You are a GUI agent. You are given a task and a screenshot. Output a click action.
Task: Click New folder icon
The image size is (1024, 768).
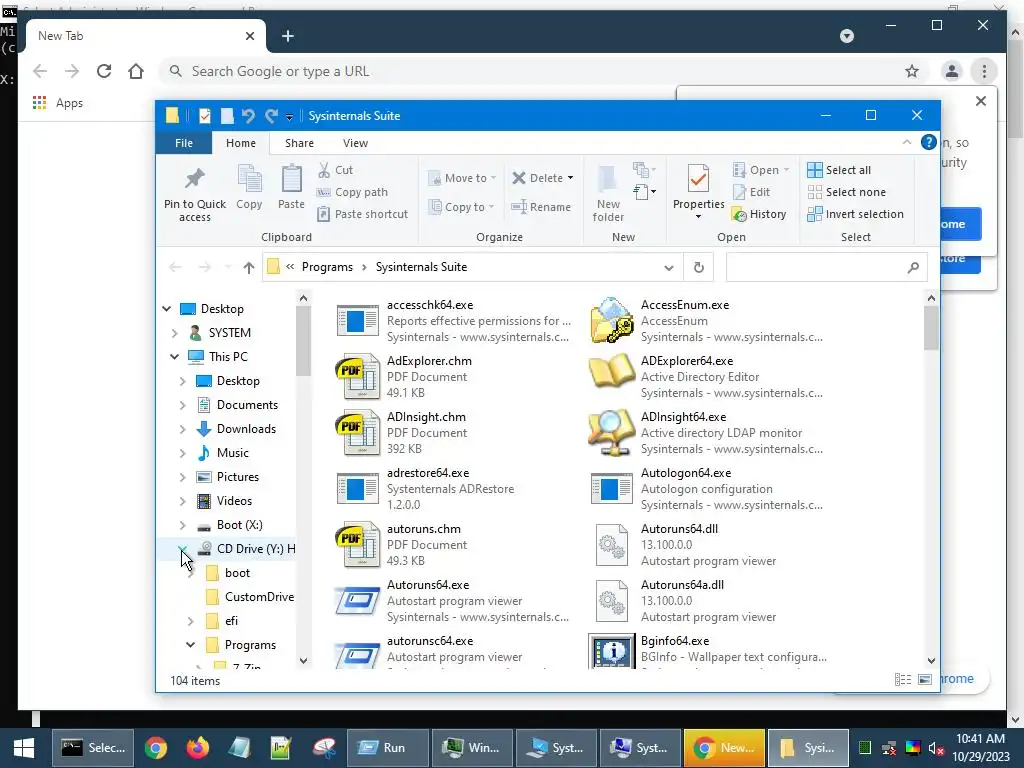[607, 180]
